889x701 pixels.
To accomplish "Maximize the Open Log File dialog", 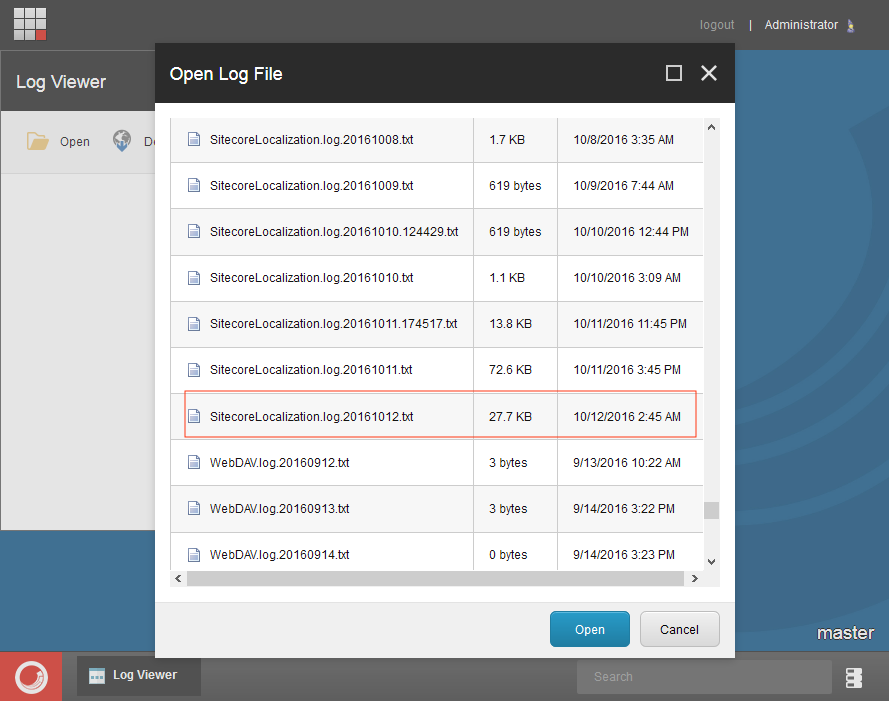I will pyautogui.click(x=674, y=73).
